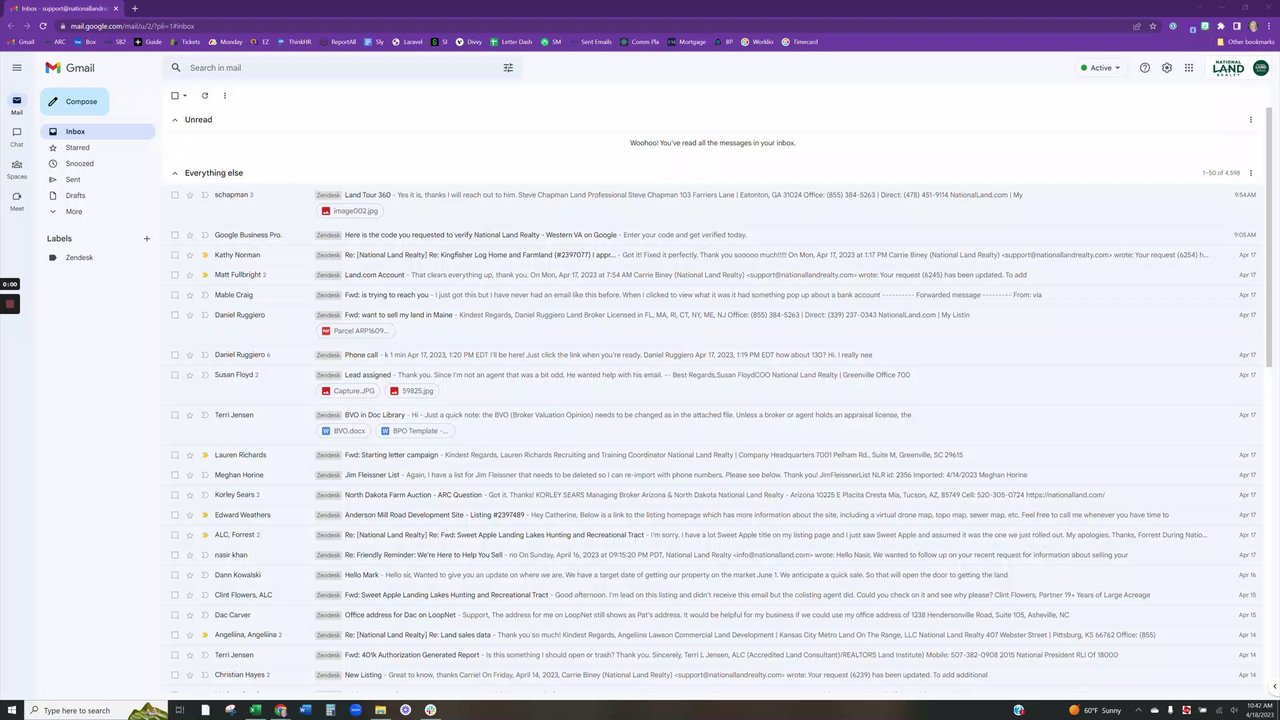Open Word from the taskbar
1280x720 pixels.
pos(305,710)
